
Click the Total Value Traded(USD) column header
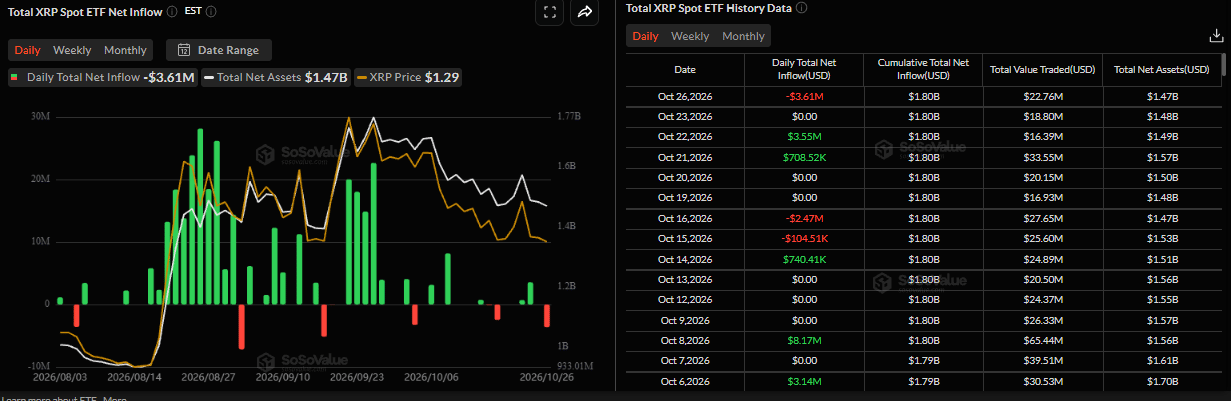[1042, 70]
